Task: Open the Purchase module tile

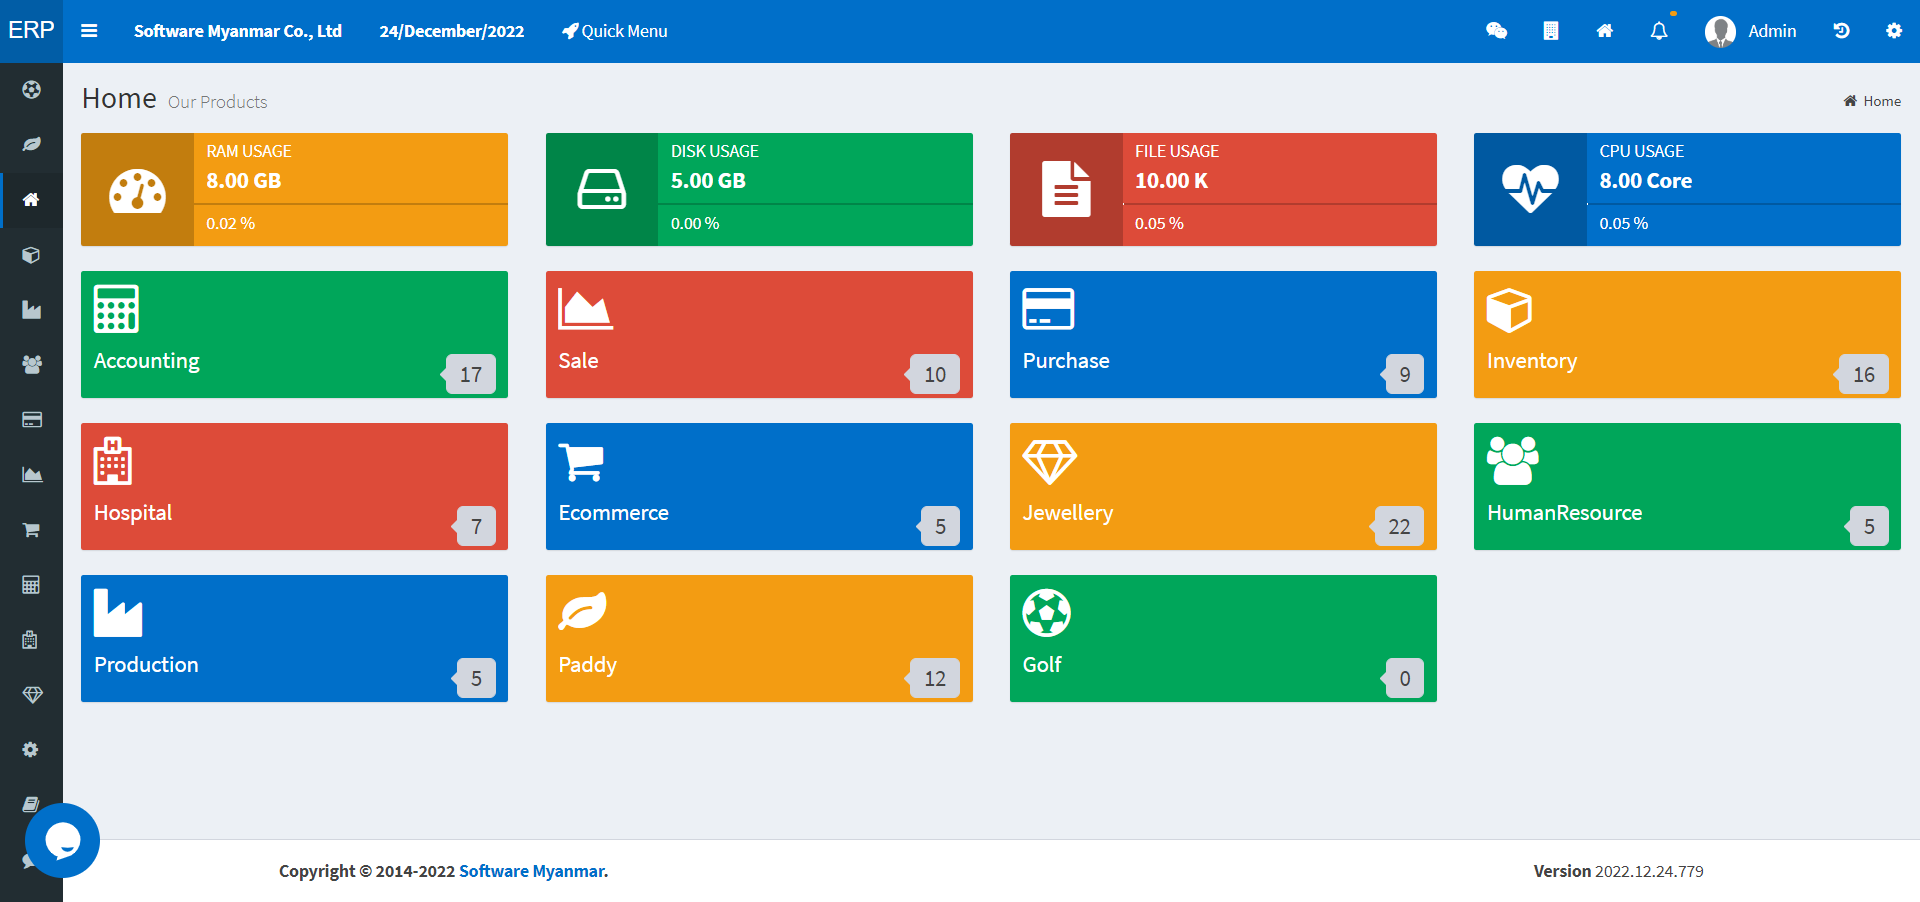Action: (1223, 334)
